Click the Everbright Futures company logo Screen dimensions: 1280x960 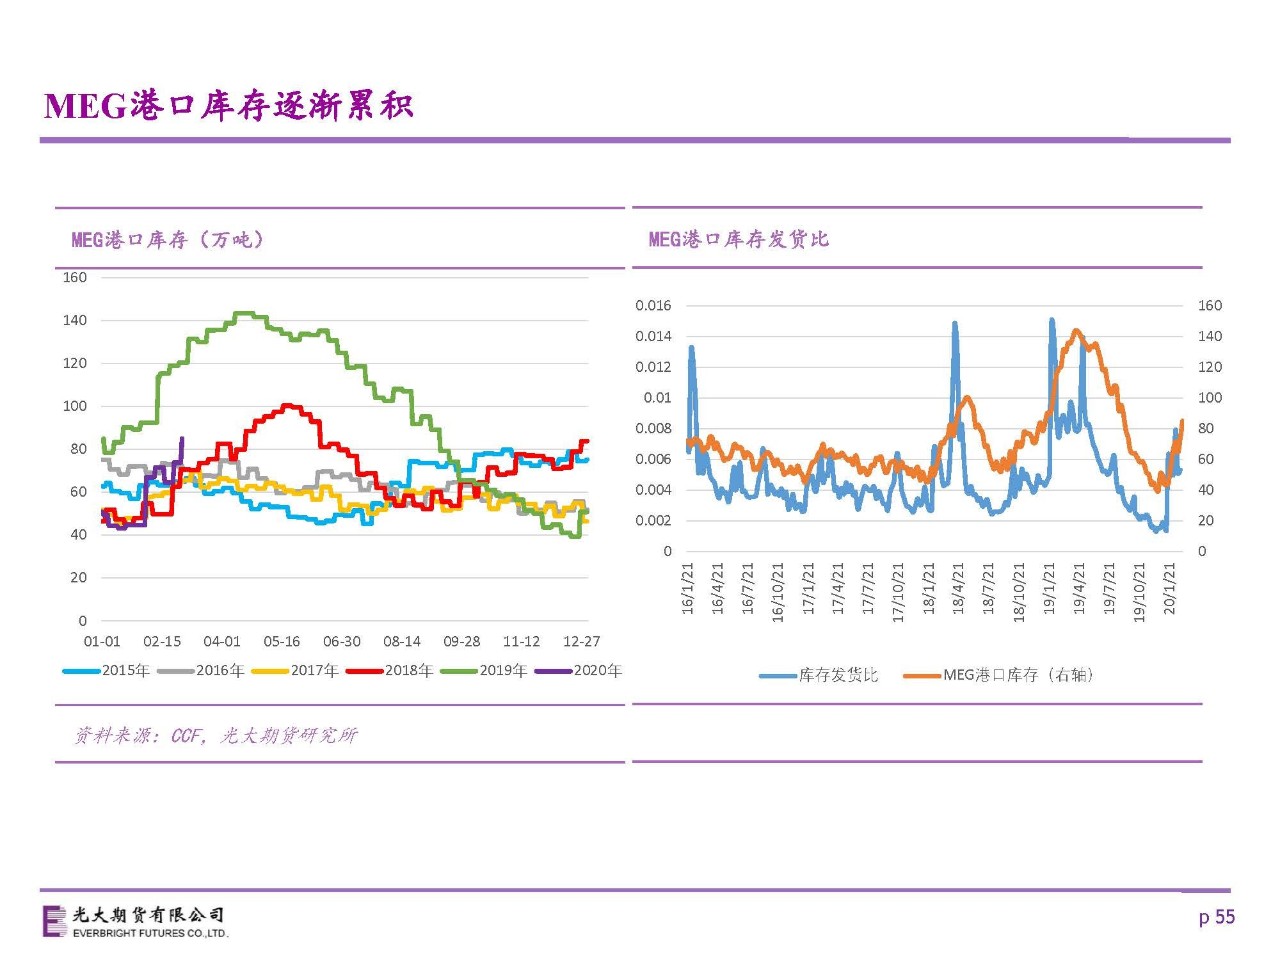(136, 921)
